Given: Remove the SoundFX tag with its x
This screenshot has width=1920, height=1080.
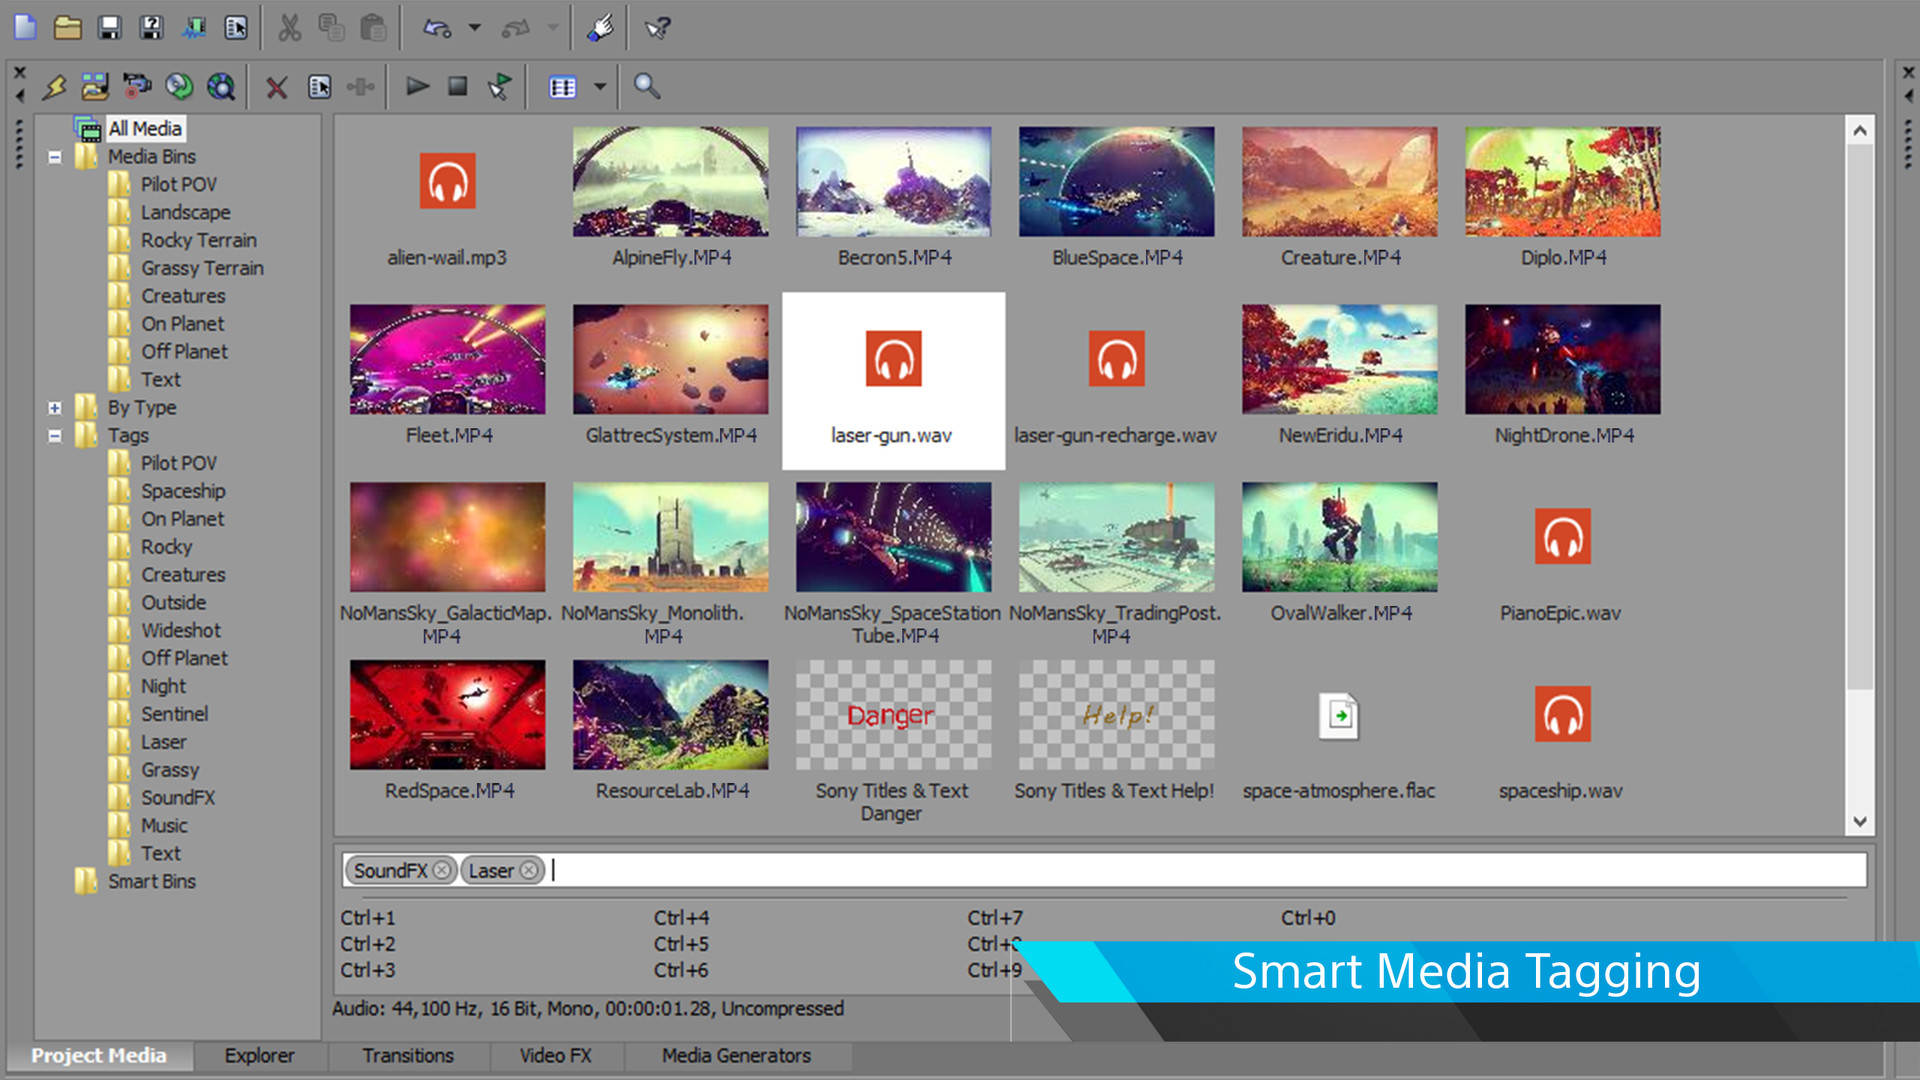Looking at the screenshot, I should 442,871.
